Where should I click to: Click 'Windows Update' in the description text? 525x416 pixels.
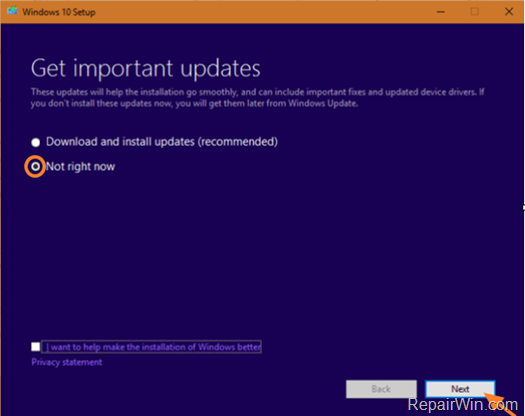coord(322,103)
